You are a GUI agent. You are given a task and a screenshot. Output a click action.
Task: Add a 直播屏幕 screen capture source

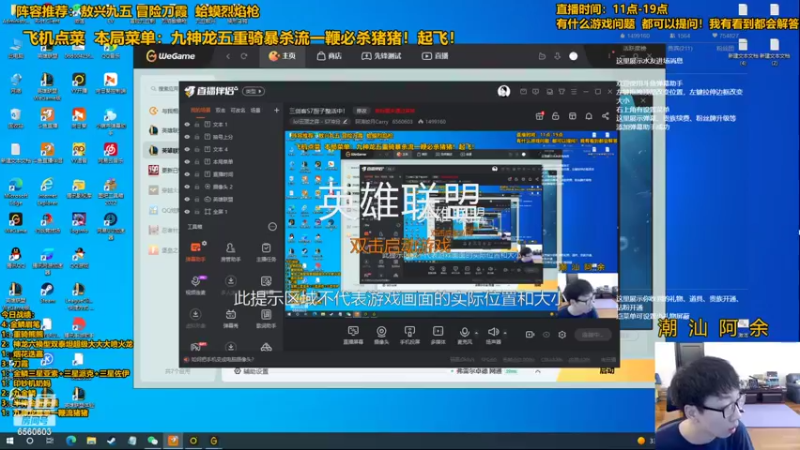[353, 335]
